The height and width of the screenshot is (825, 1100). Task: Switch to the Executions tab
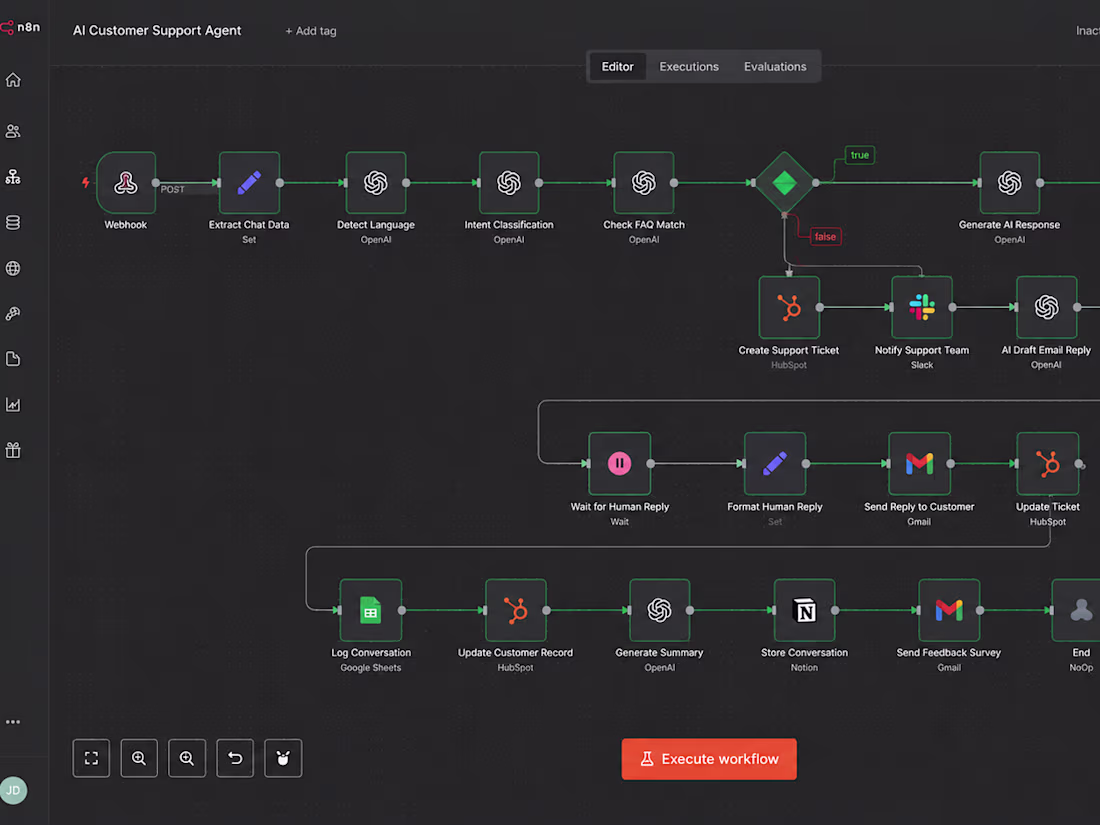(689, 67)
